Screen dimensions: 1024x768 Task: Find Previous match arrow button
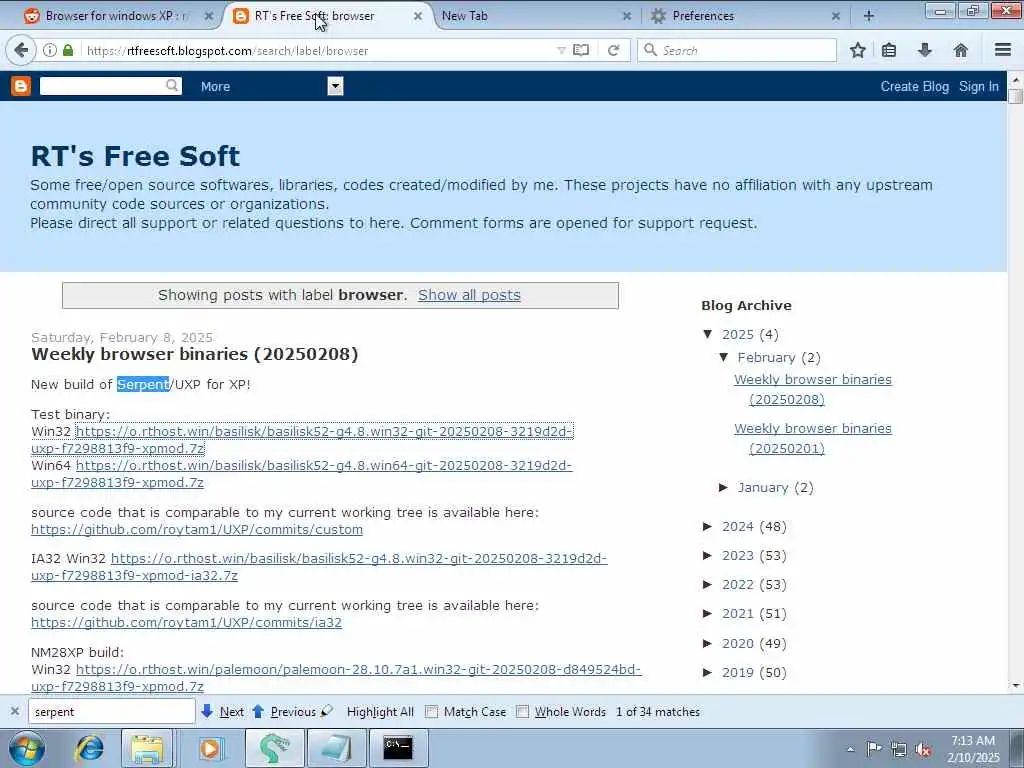(283, 711)
